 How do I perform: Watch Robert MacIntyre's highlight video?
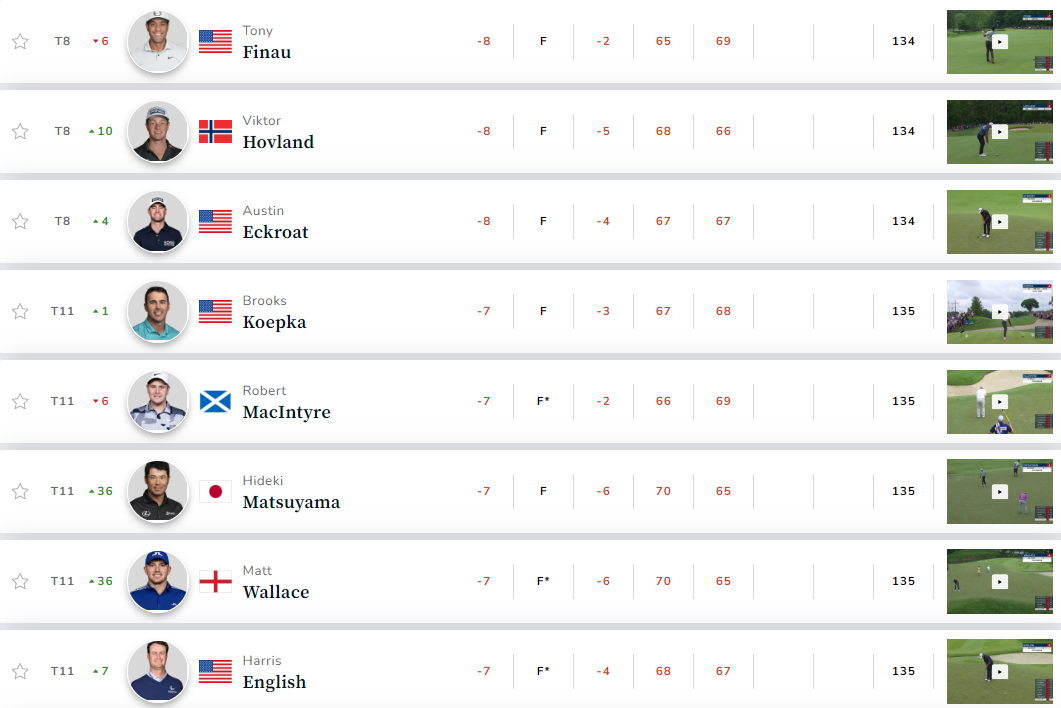coord(999,402)
